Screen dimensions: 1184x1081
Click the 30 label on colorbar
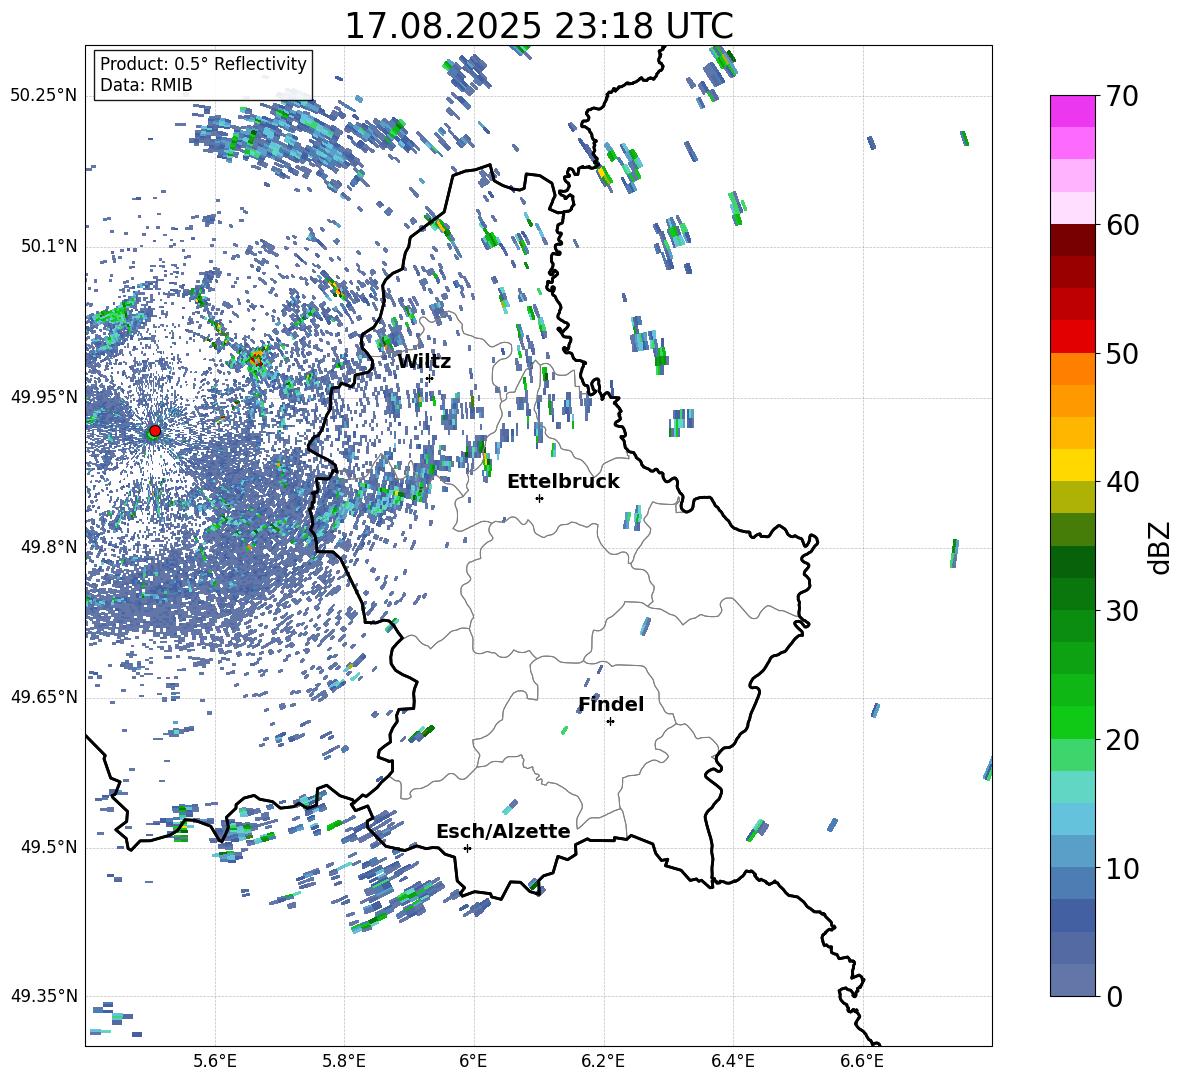point(1121,611)
